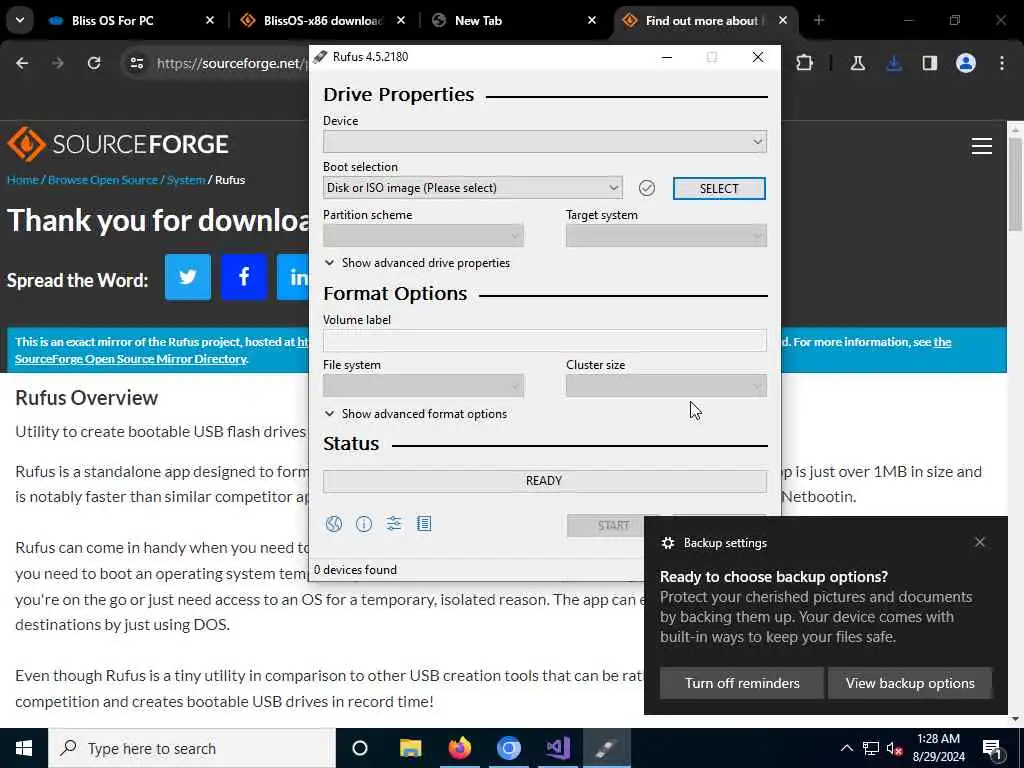Image resolution: width=1024 pixels, height=768 pixels.
Task: Expand Show advanced format options
Action: click(x=416, y=413)
